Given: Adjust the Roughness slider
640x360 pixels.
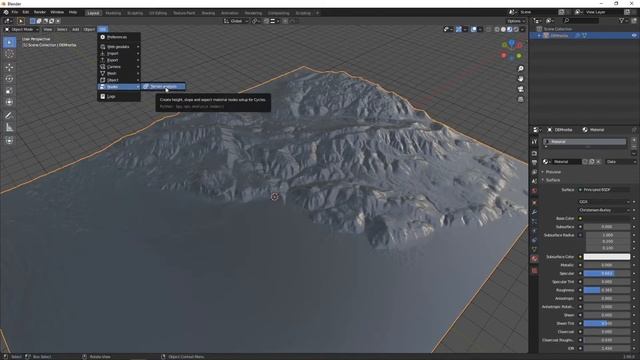Looking at the screenshot, I should coord(607,290).
